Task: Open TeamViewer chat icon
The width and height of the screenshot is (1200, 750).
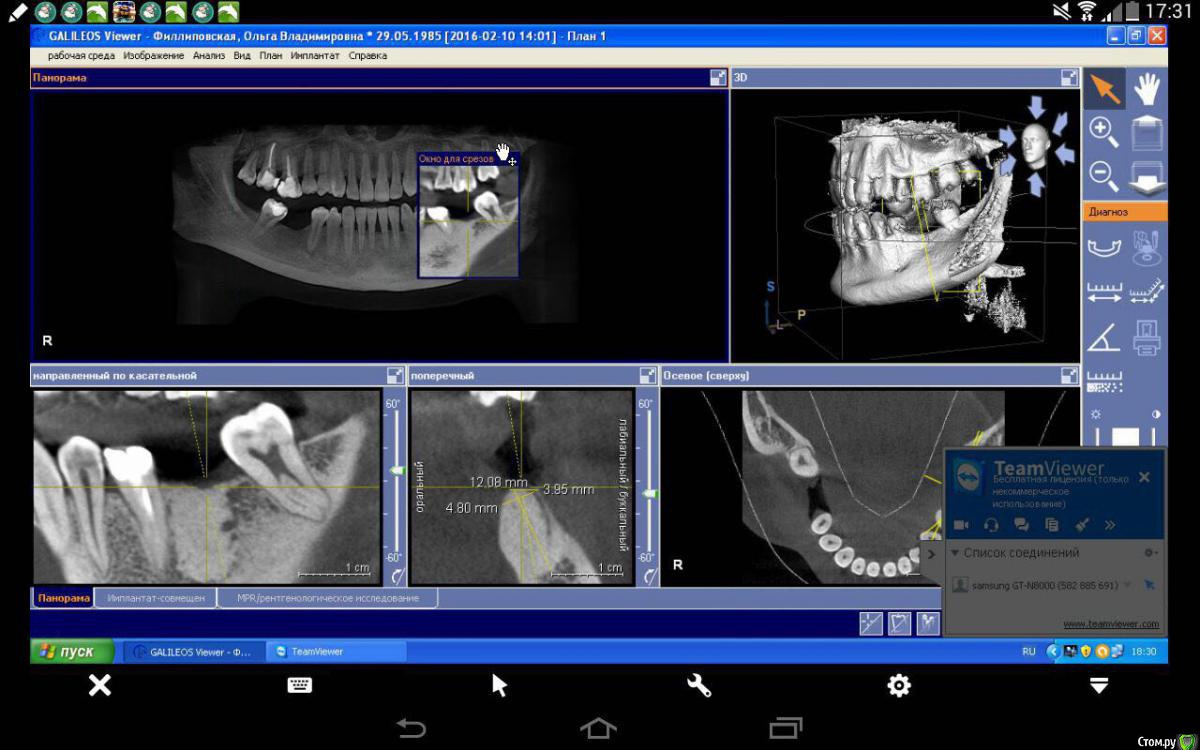Action: [1021, 524]
